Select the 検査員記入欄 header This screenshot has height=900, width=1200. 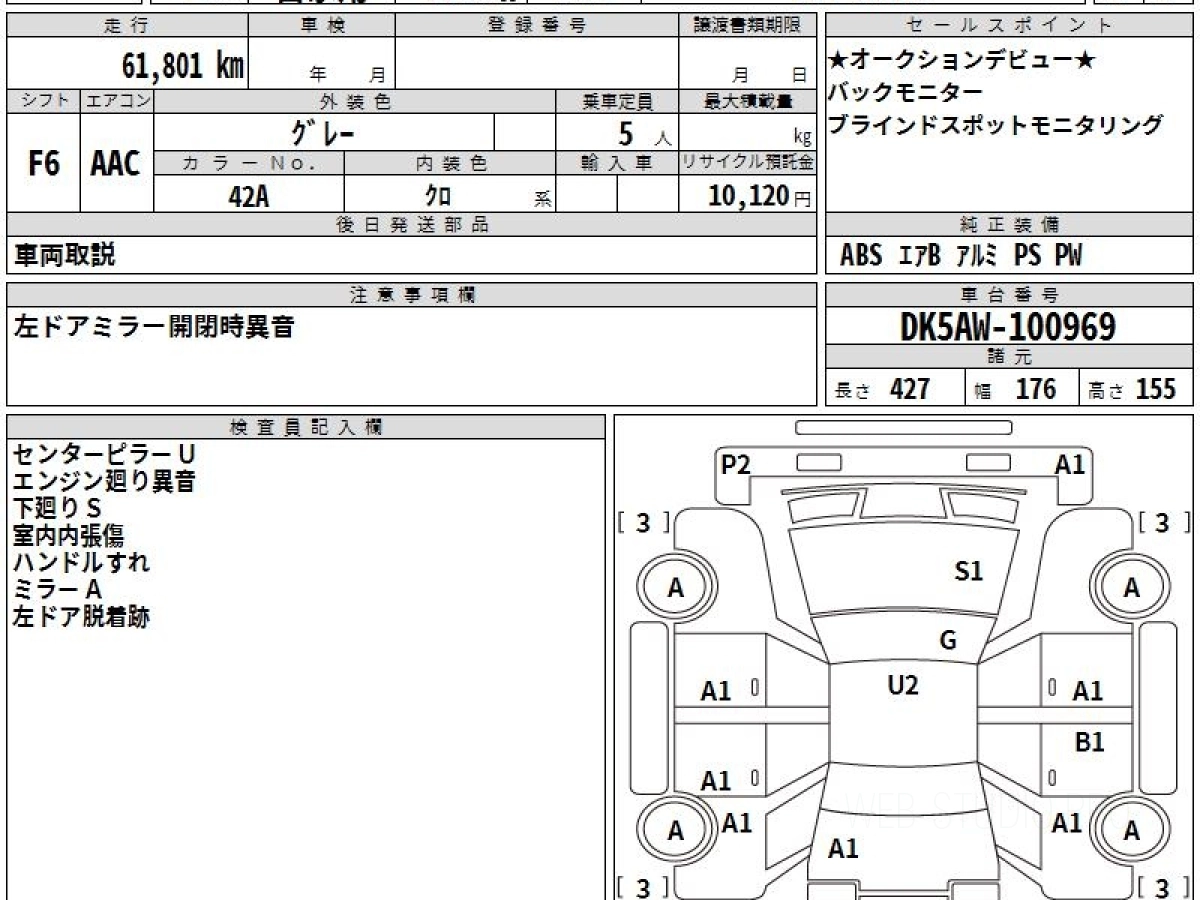pos(306,427)
